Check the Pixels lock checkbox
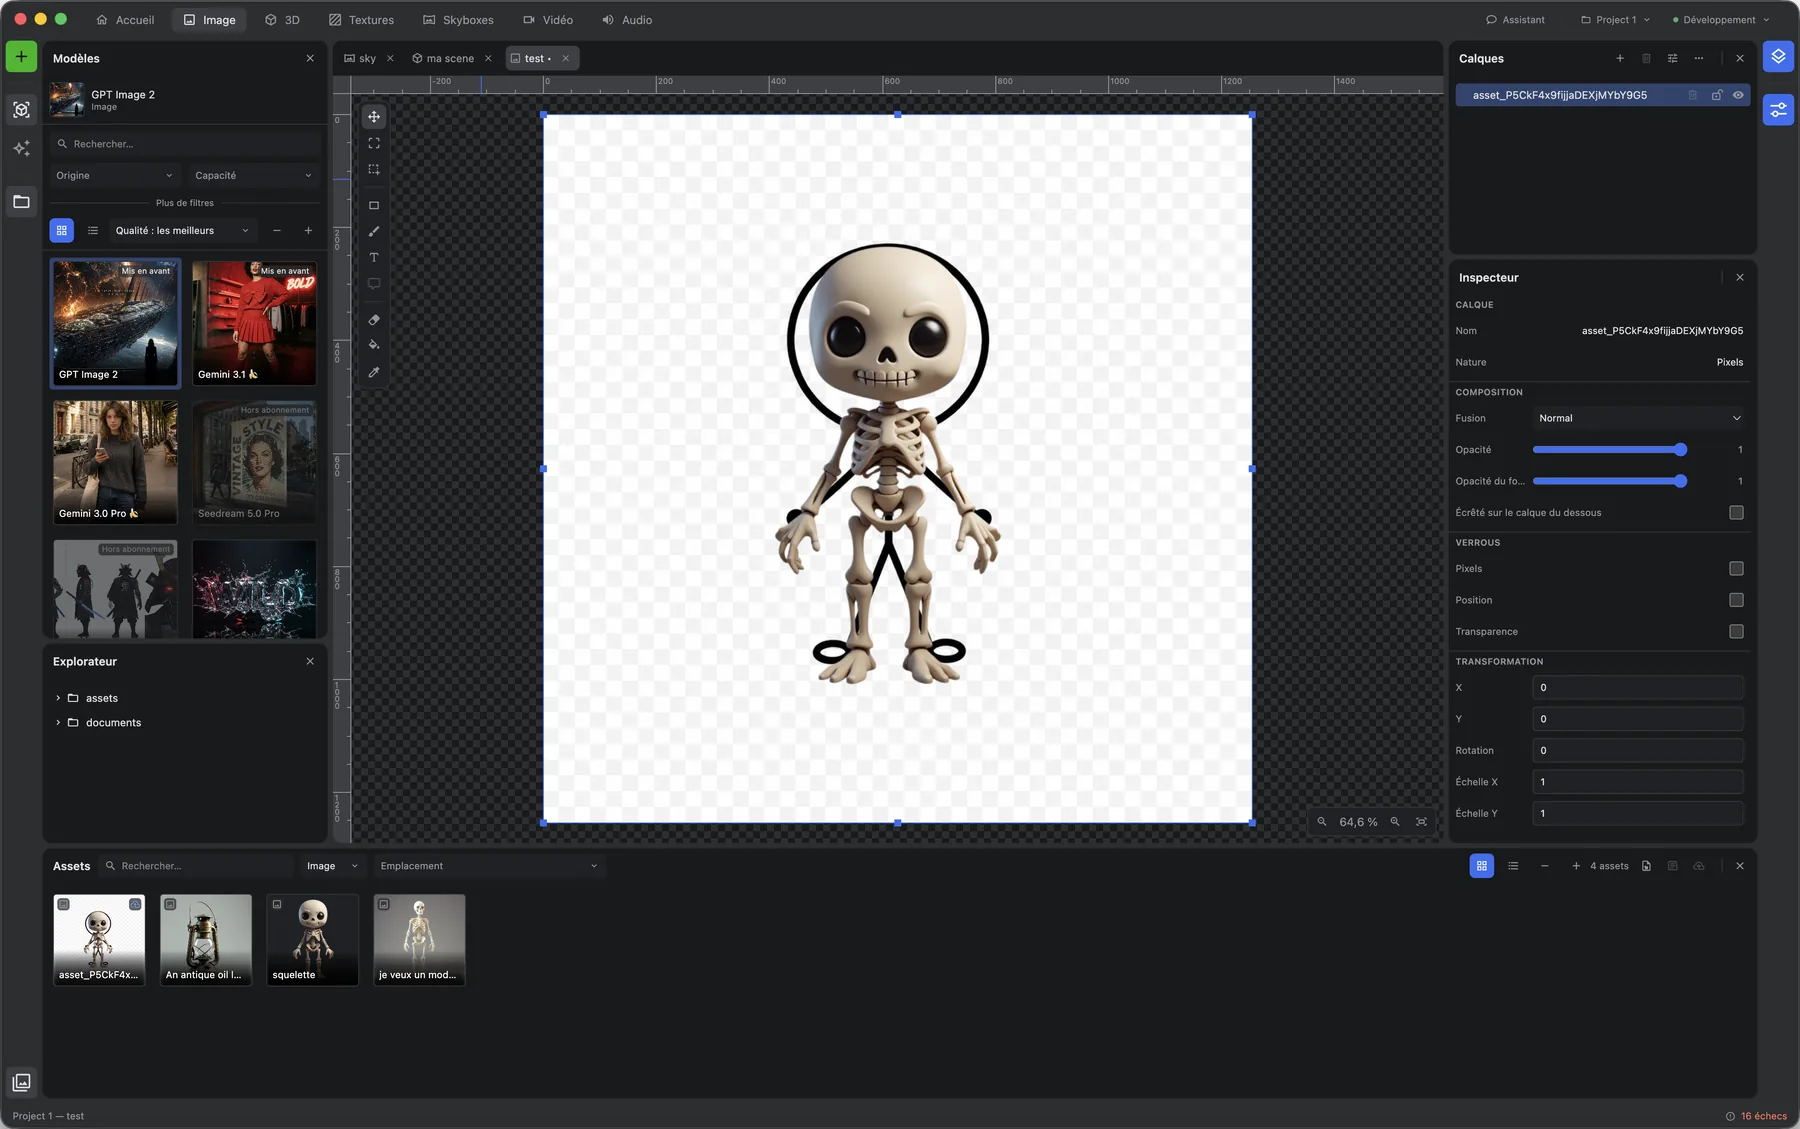1800x1129 pixels. [1736, 569]
